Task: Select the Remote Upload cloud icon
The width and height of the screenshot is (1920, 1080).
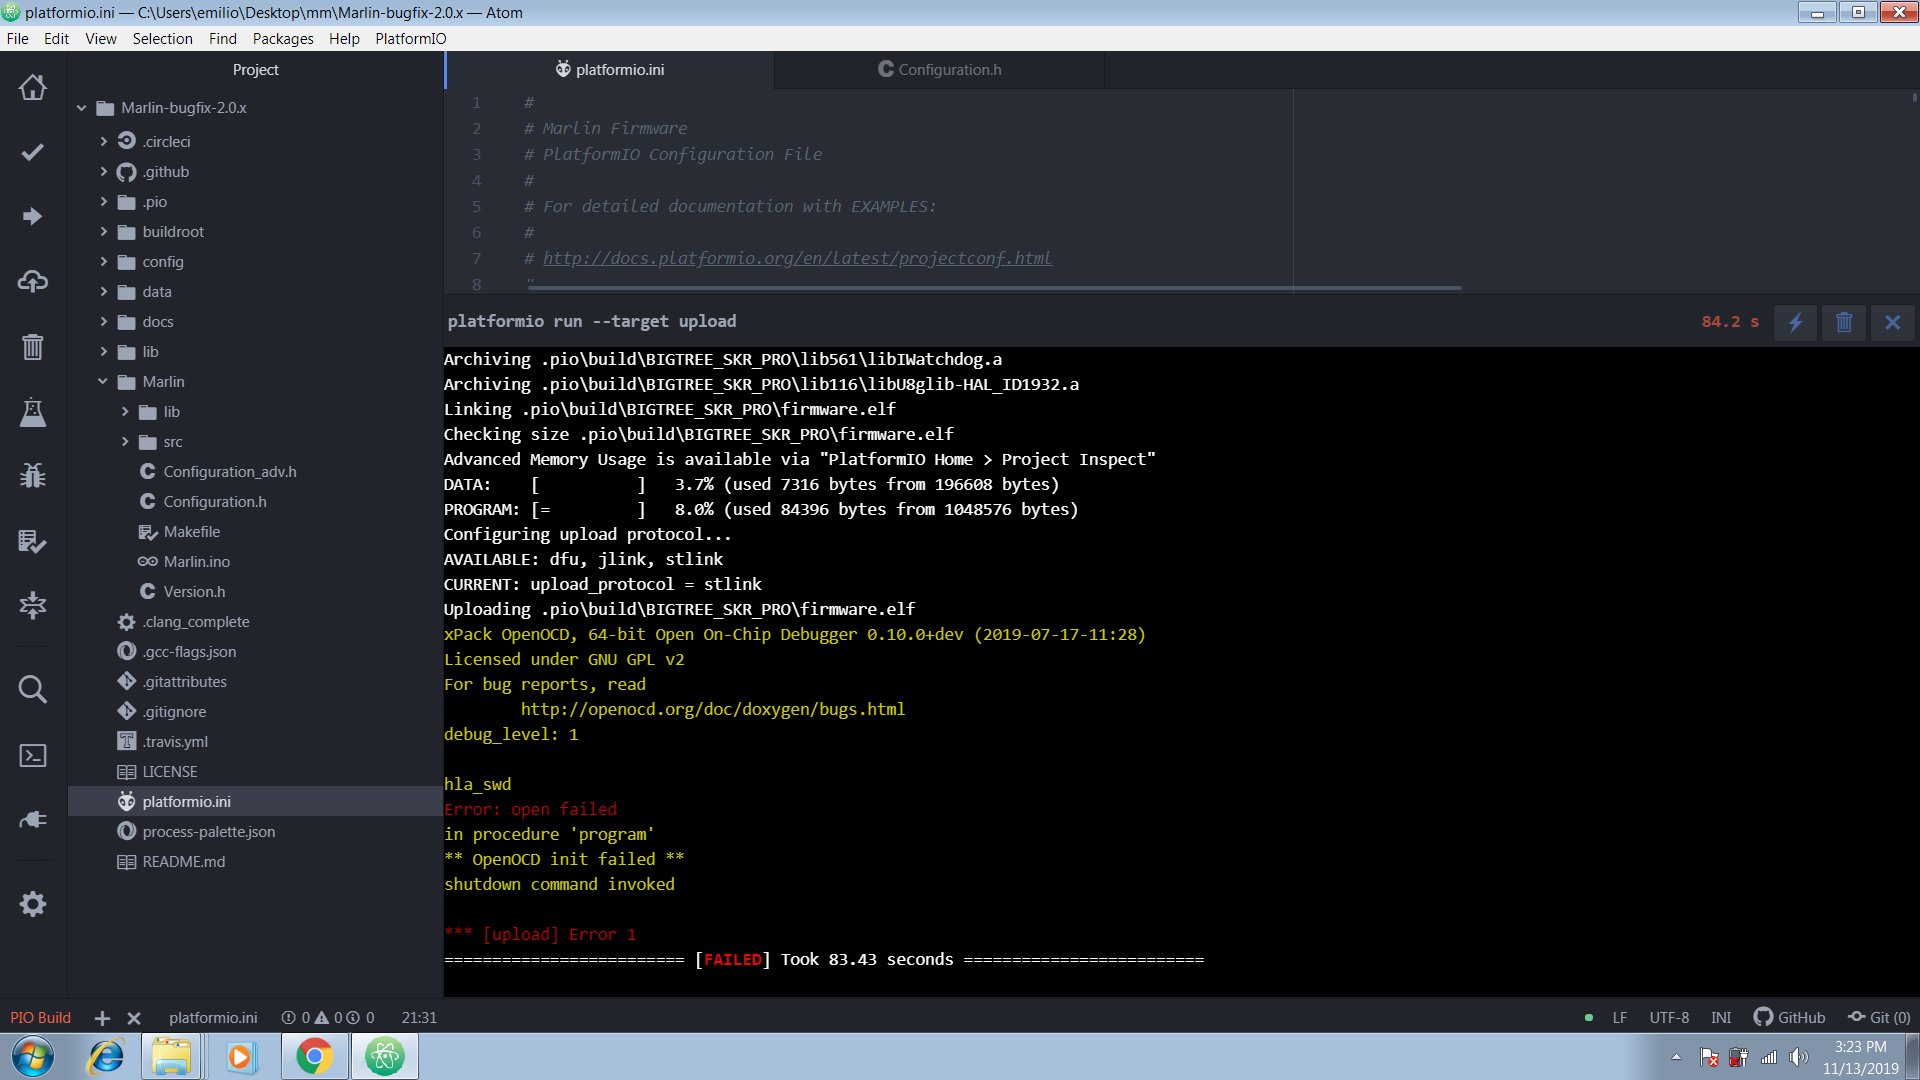Action: [33, 281]
